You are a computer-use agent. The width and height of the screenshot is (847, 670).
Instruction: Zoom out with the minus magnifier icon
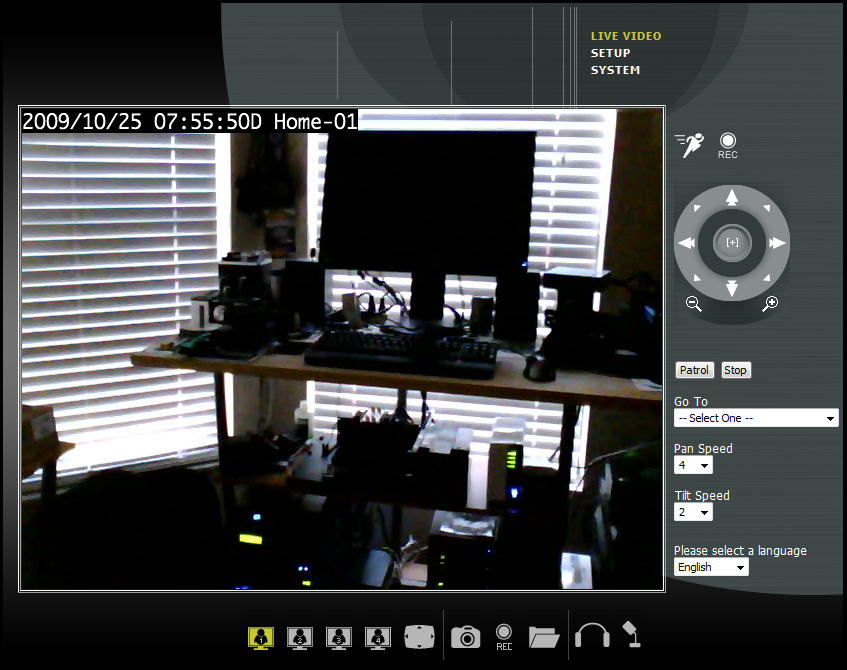[x=694, y=304]
